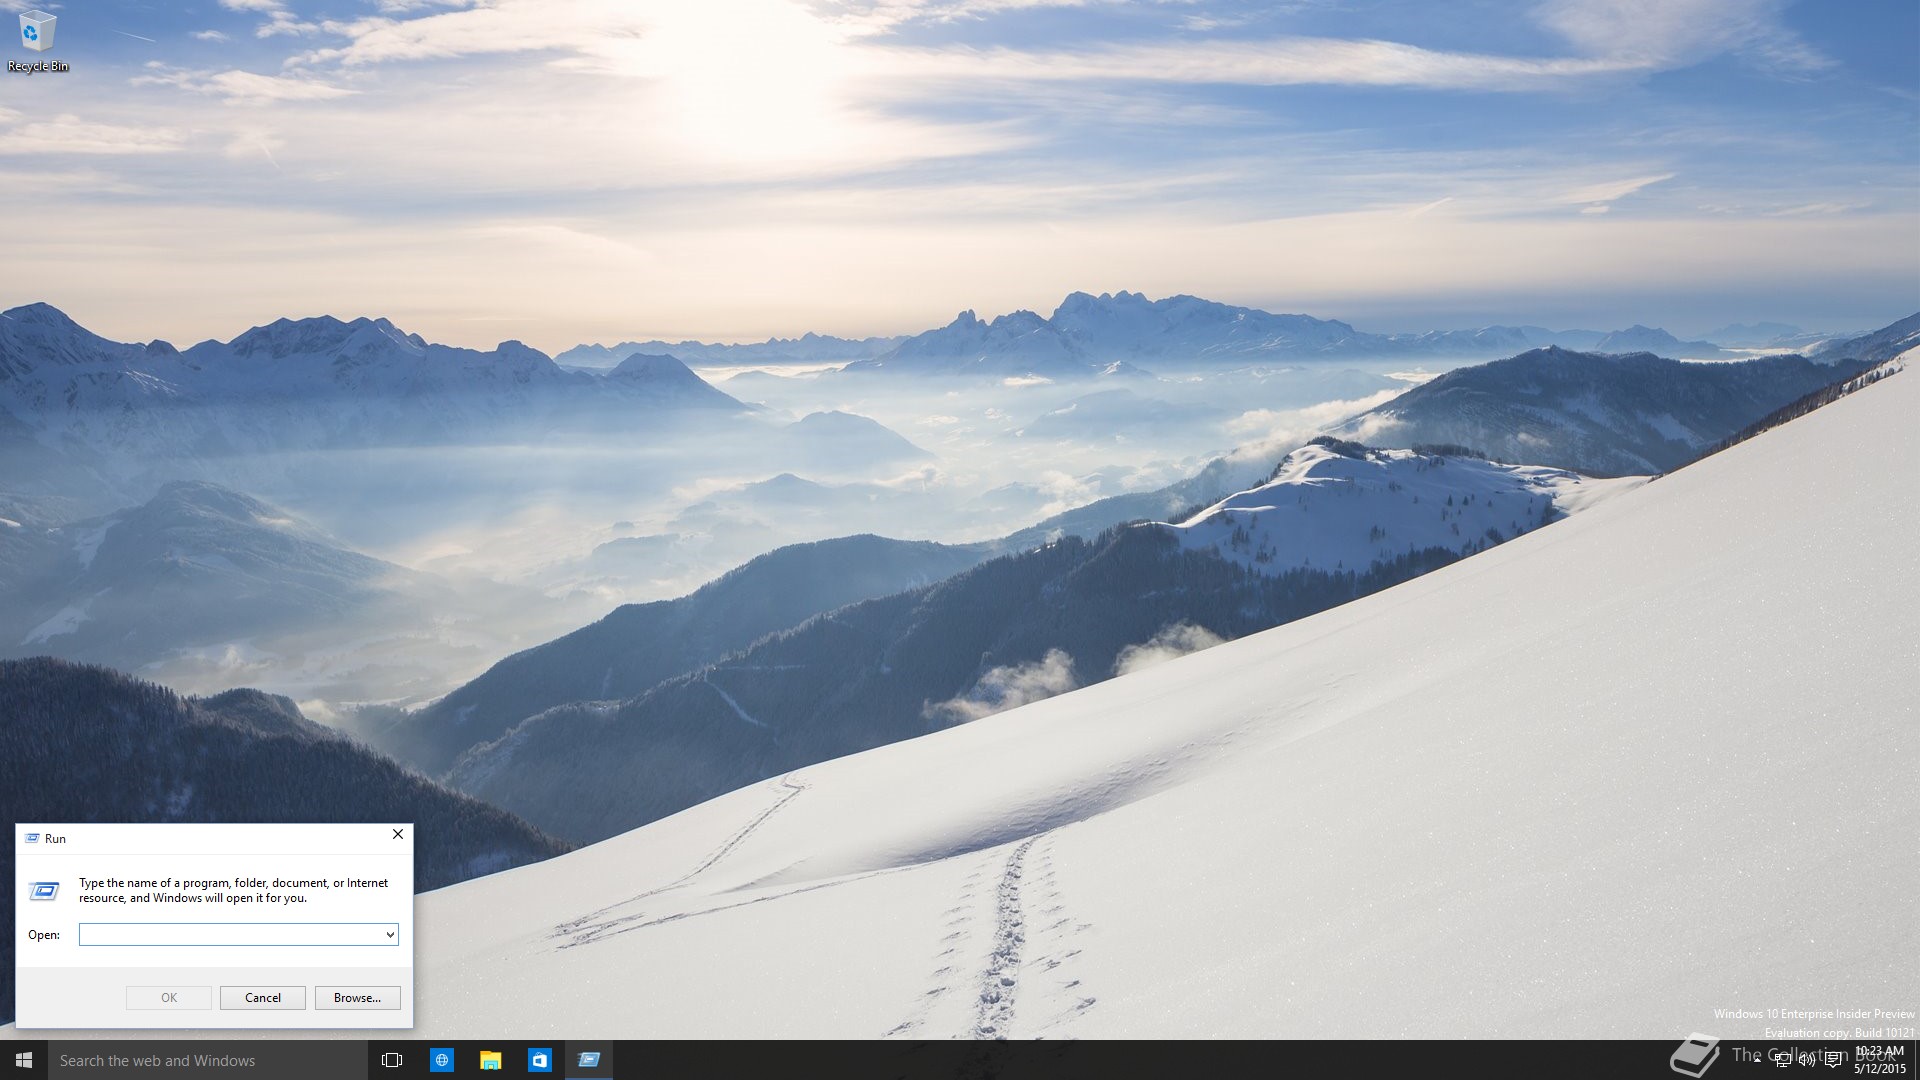Expand the Open dropdown arrow in Run
The height and width of the screenshot is (1080, 1920).
point(390,934)
